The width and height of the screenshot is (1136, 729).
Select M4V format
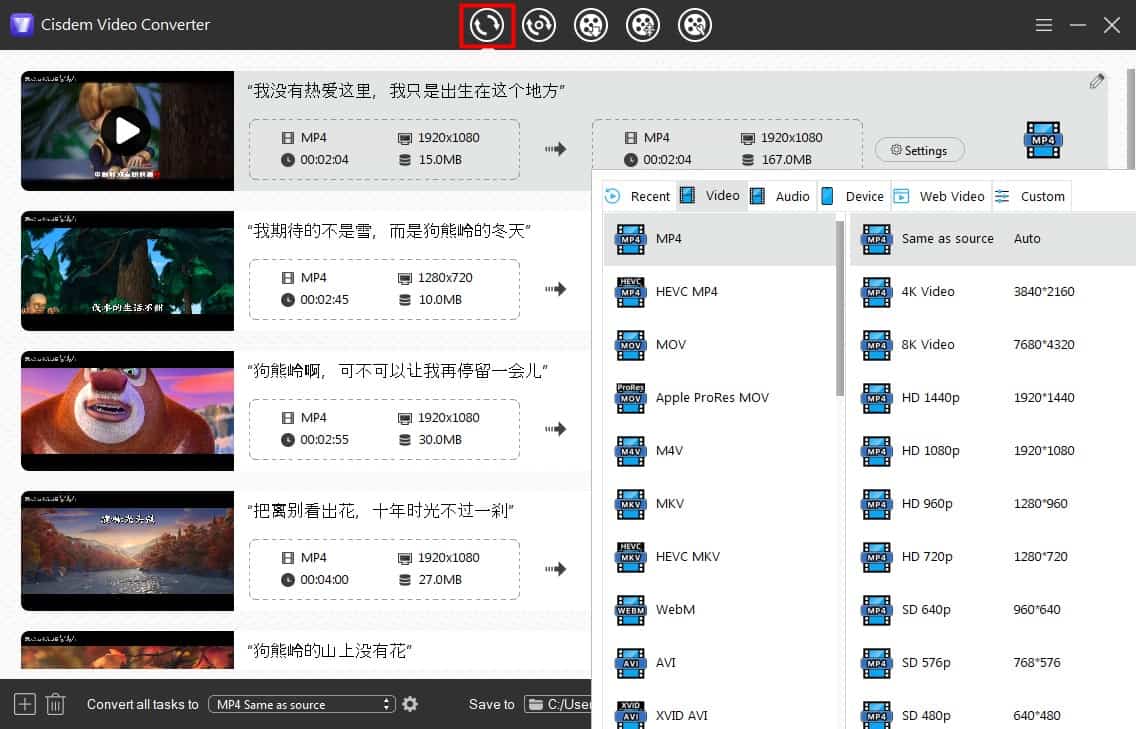(719, 451)
